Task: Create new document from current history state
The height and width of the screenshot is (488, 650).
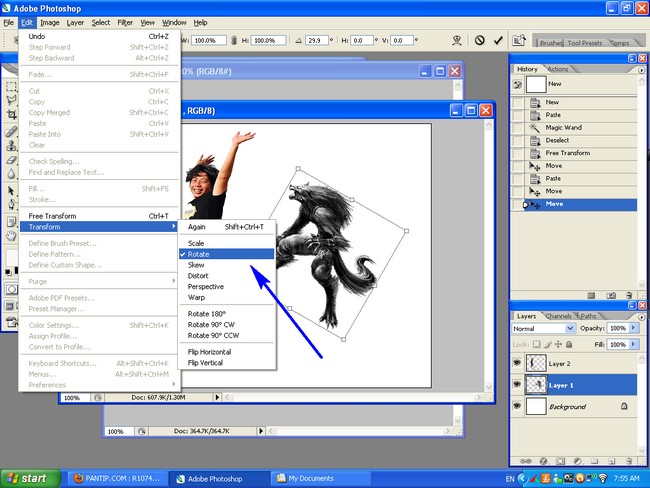Action: [591, 295]
